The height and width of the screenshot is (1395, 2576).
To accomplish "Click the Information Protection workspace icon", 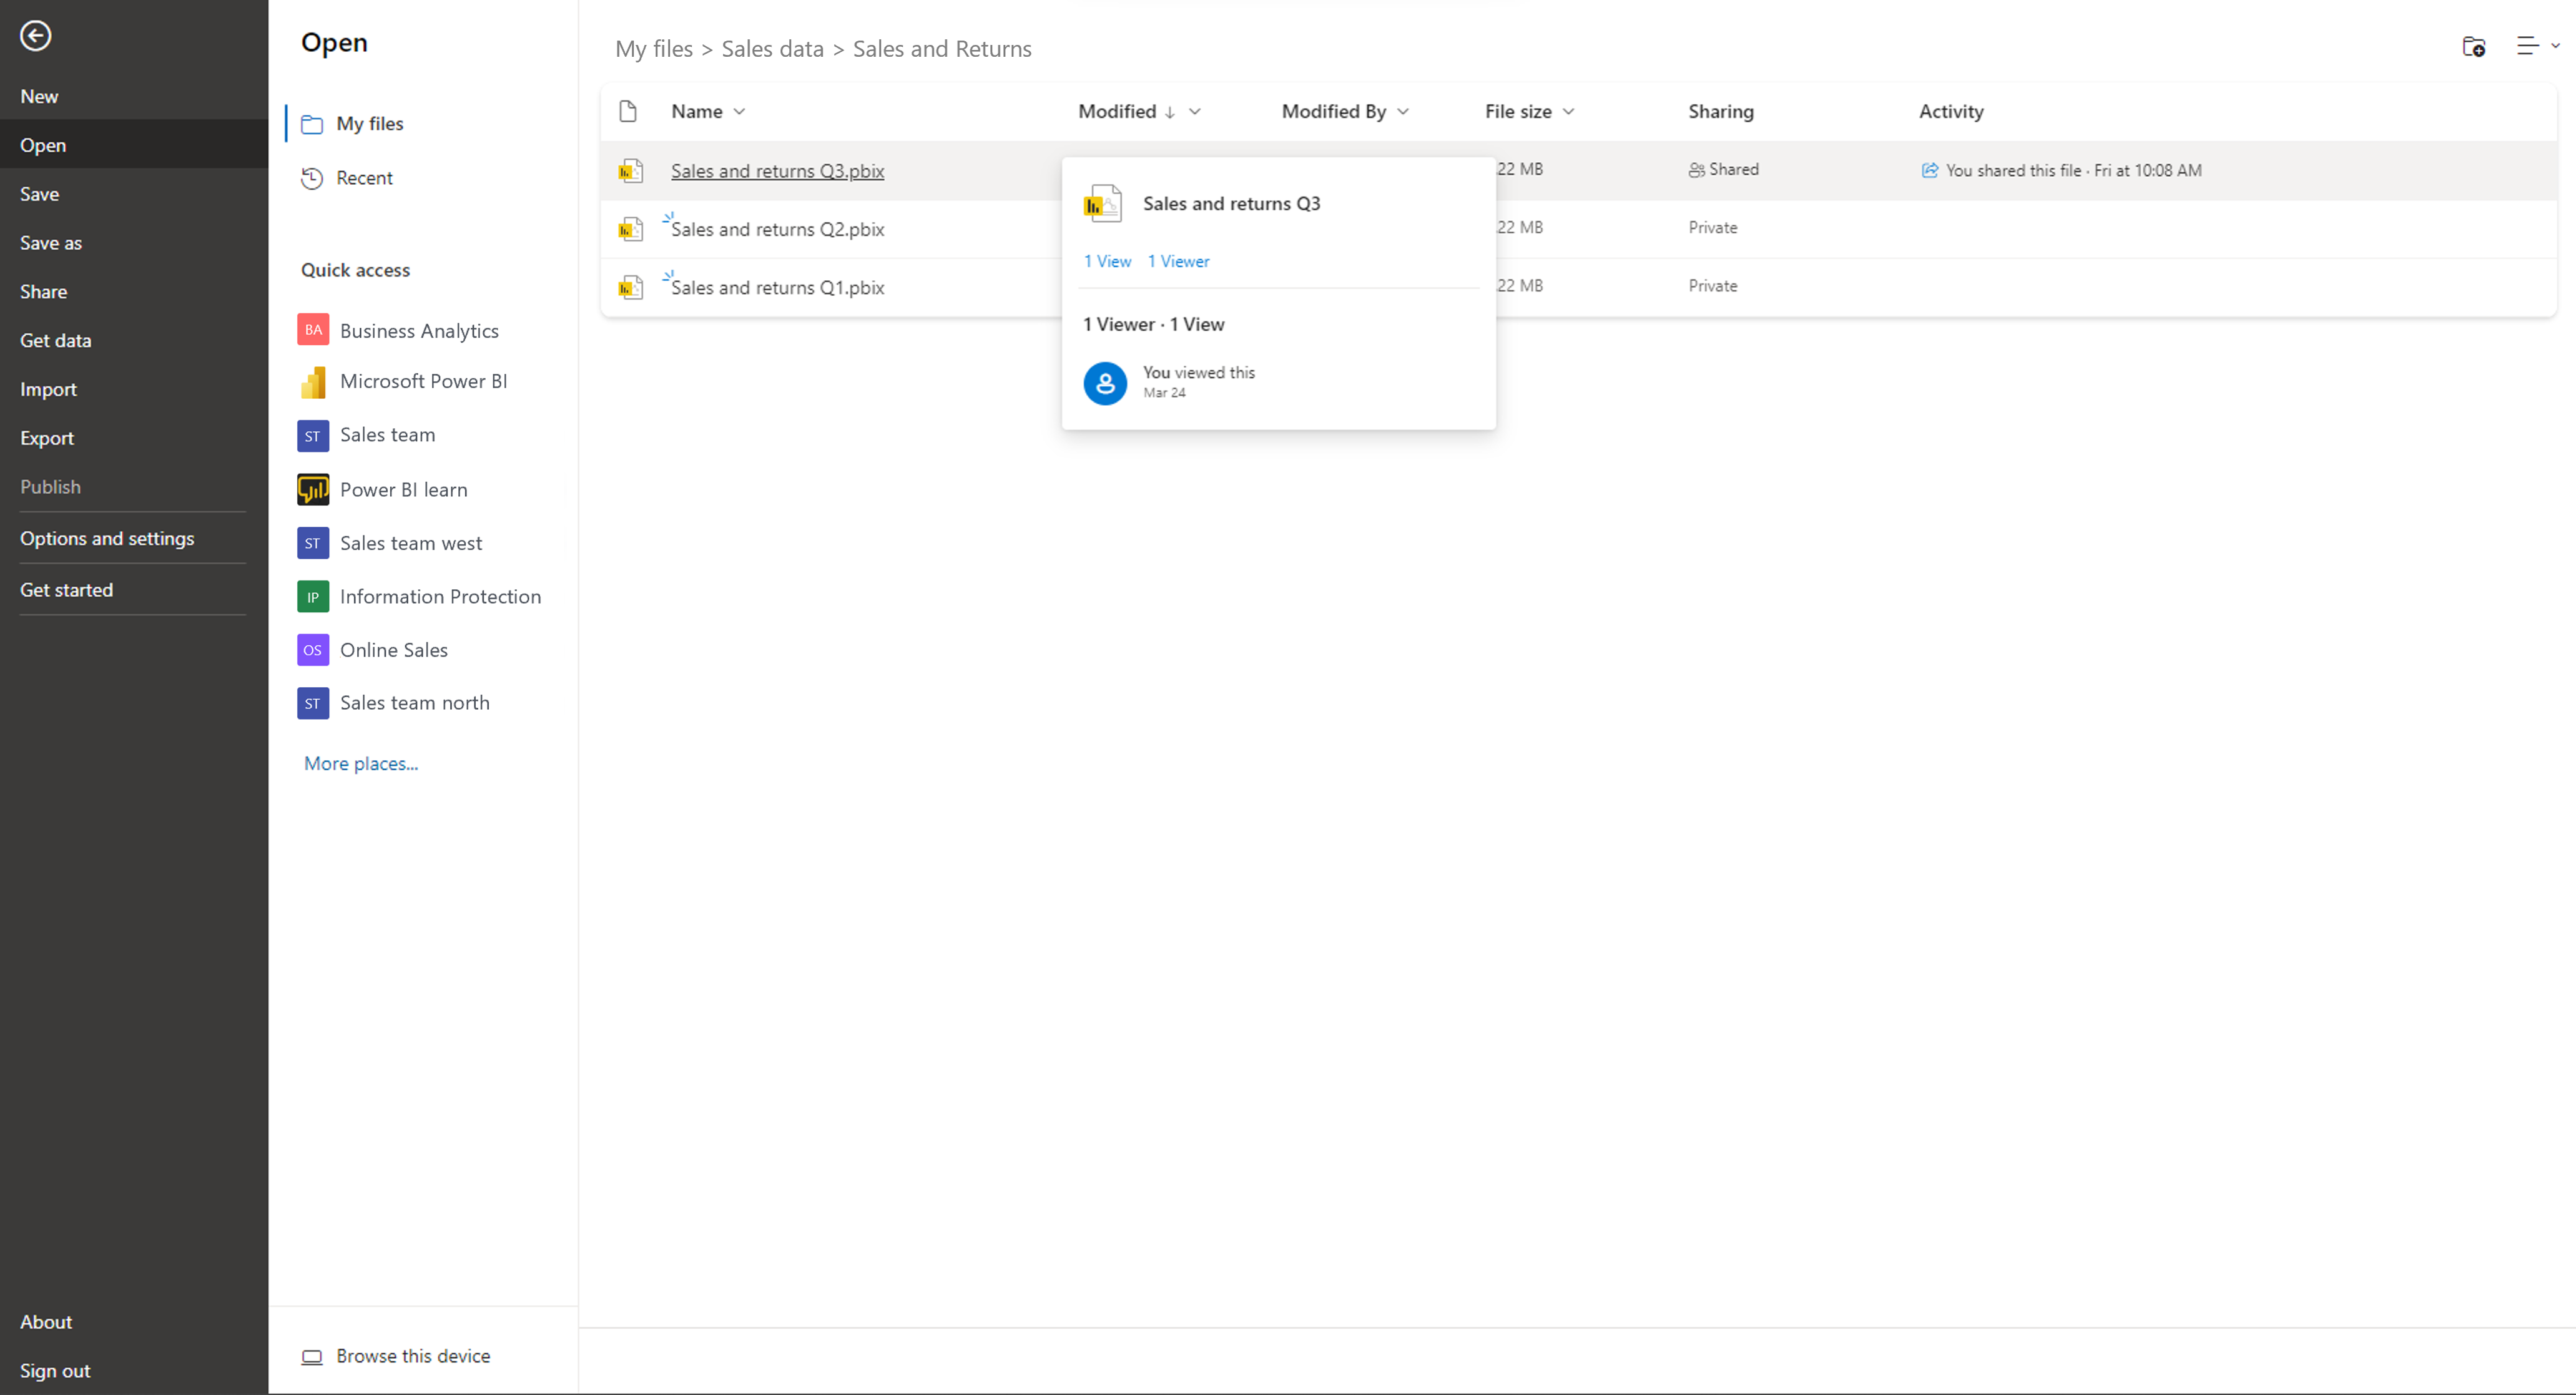I will (312, 596).
